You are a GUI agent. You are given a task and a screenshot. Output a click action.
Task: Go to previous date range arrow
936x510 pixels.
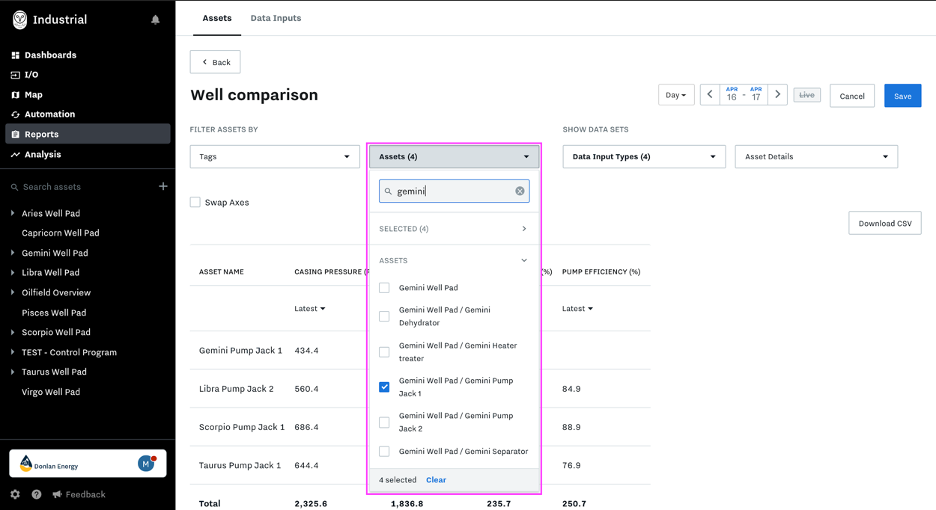[710, 94]
